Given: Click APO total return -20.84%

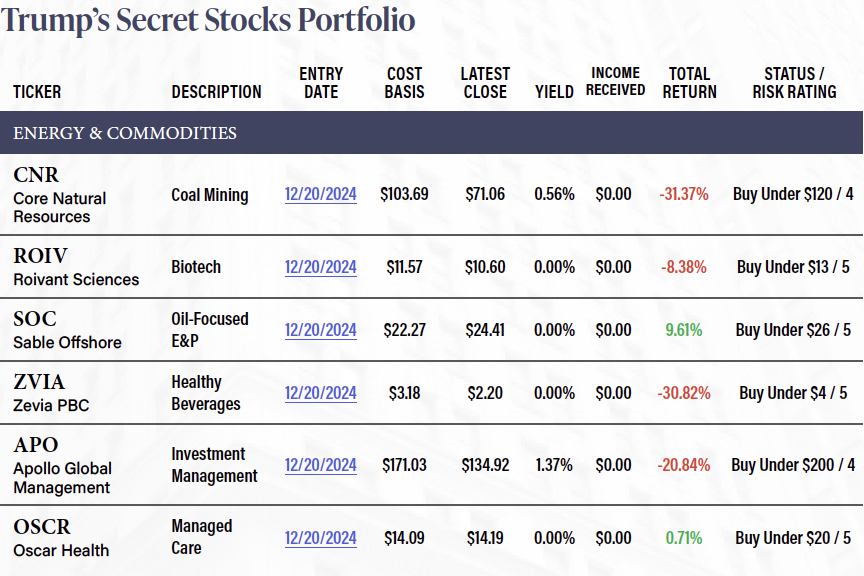Looking at the screenshot, I should point(684,465).
